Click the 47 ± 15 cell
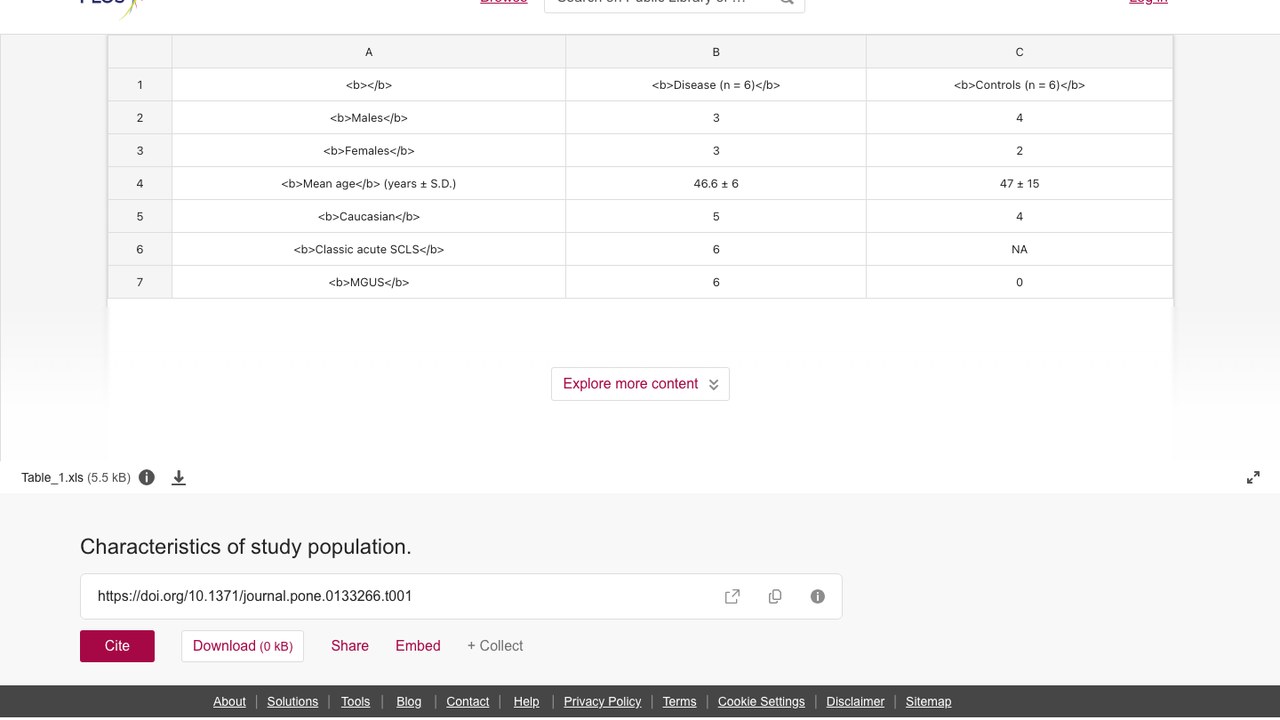Screen dimensions: 1280x720 [1019, 184]
